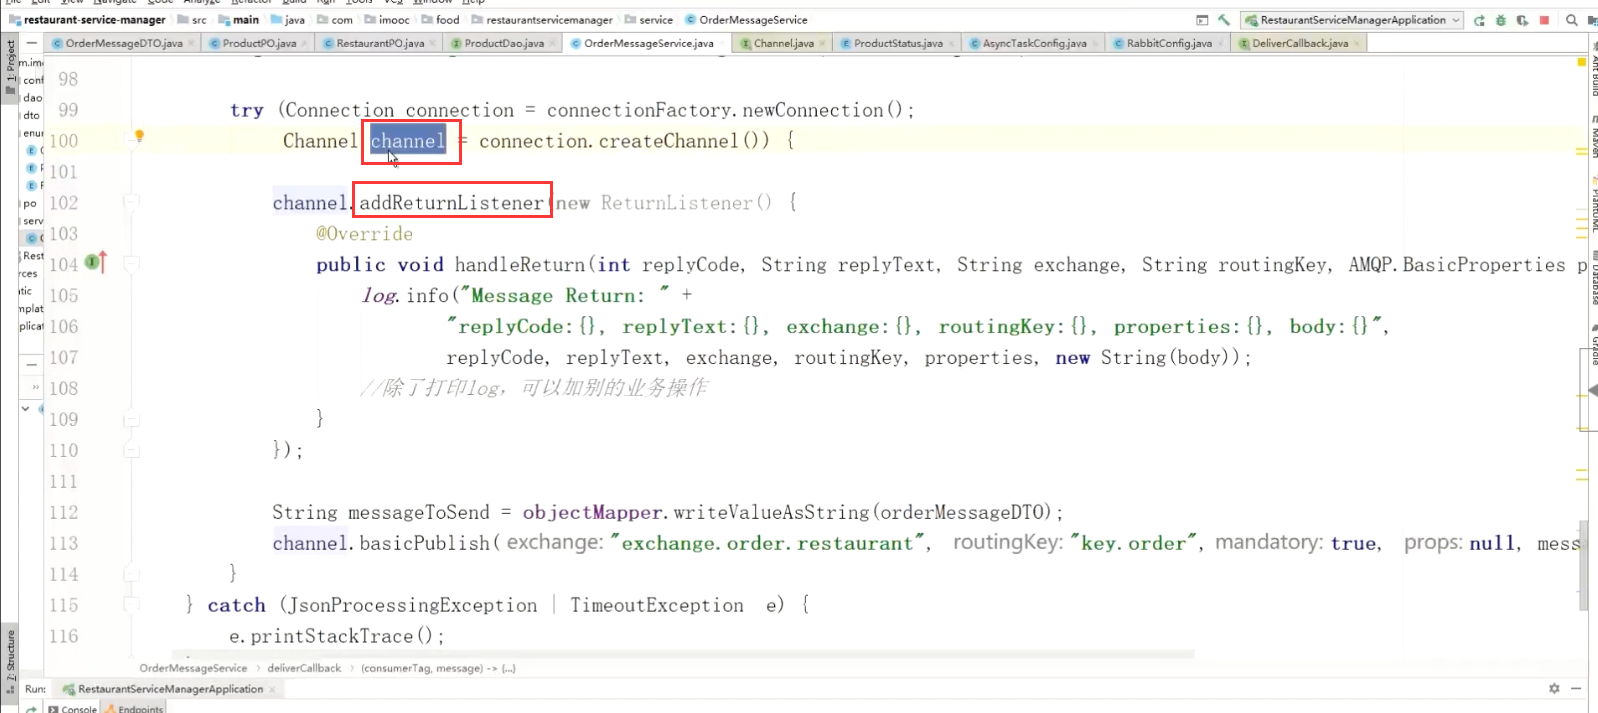The width and height of the screenshot is (1598, 713).
Task: Toggle the Project tool window button
Action: [10, 66]
